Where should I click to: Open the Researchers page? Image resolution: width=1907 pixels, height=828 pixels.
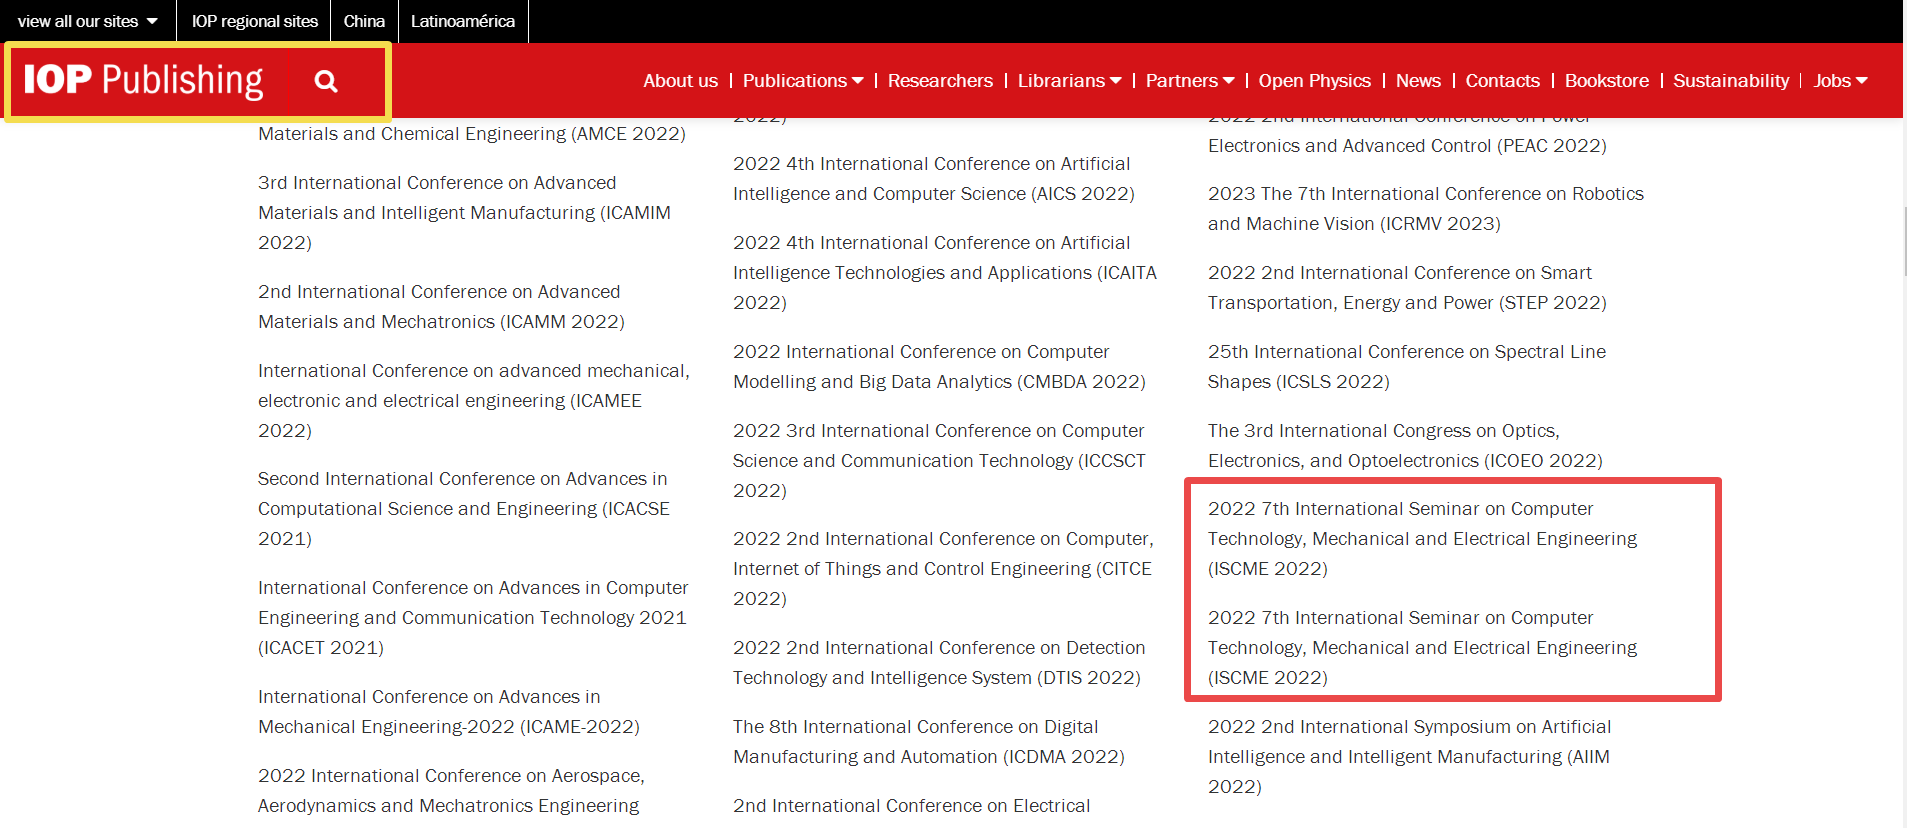pyautogui.click(x=940, y=81)
